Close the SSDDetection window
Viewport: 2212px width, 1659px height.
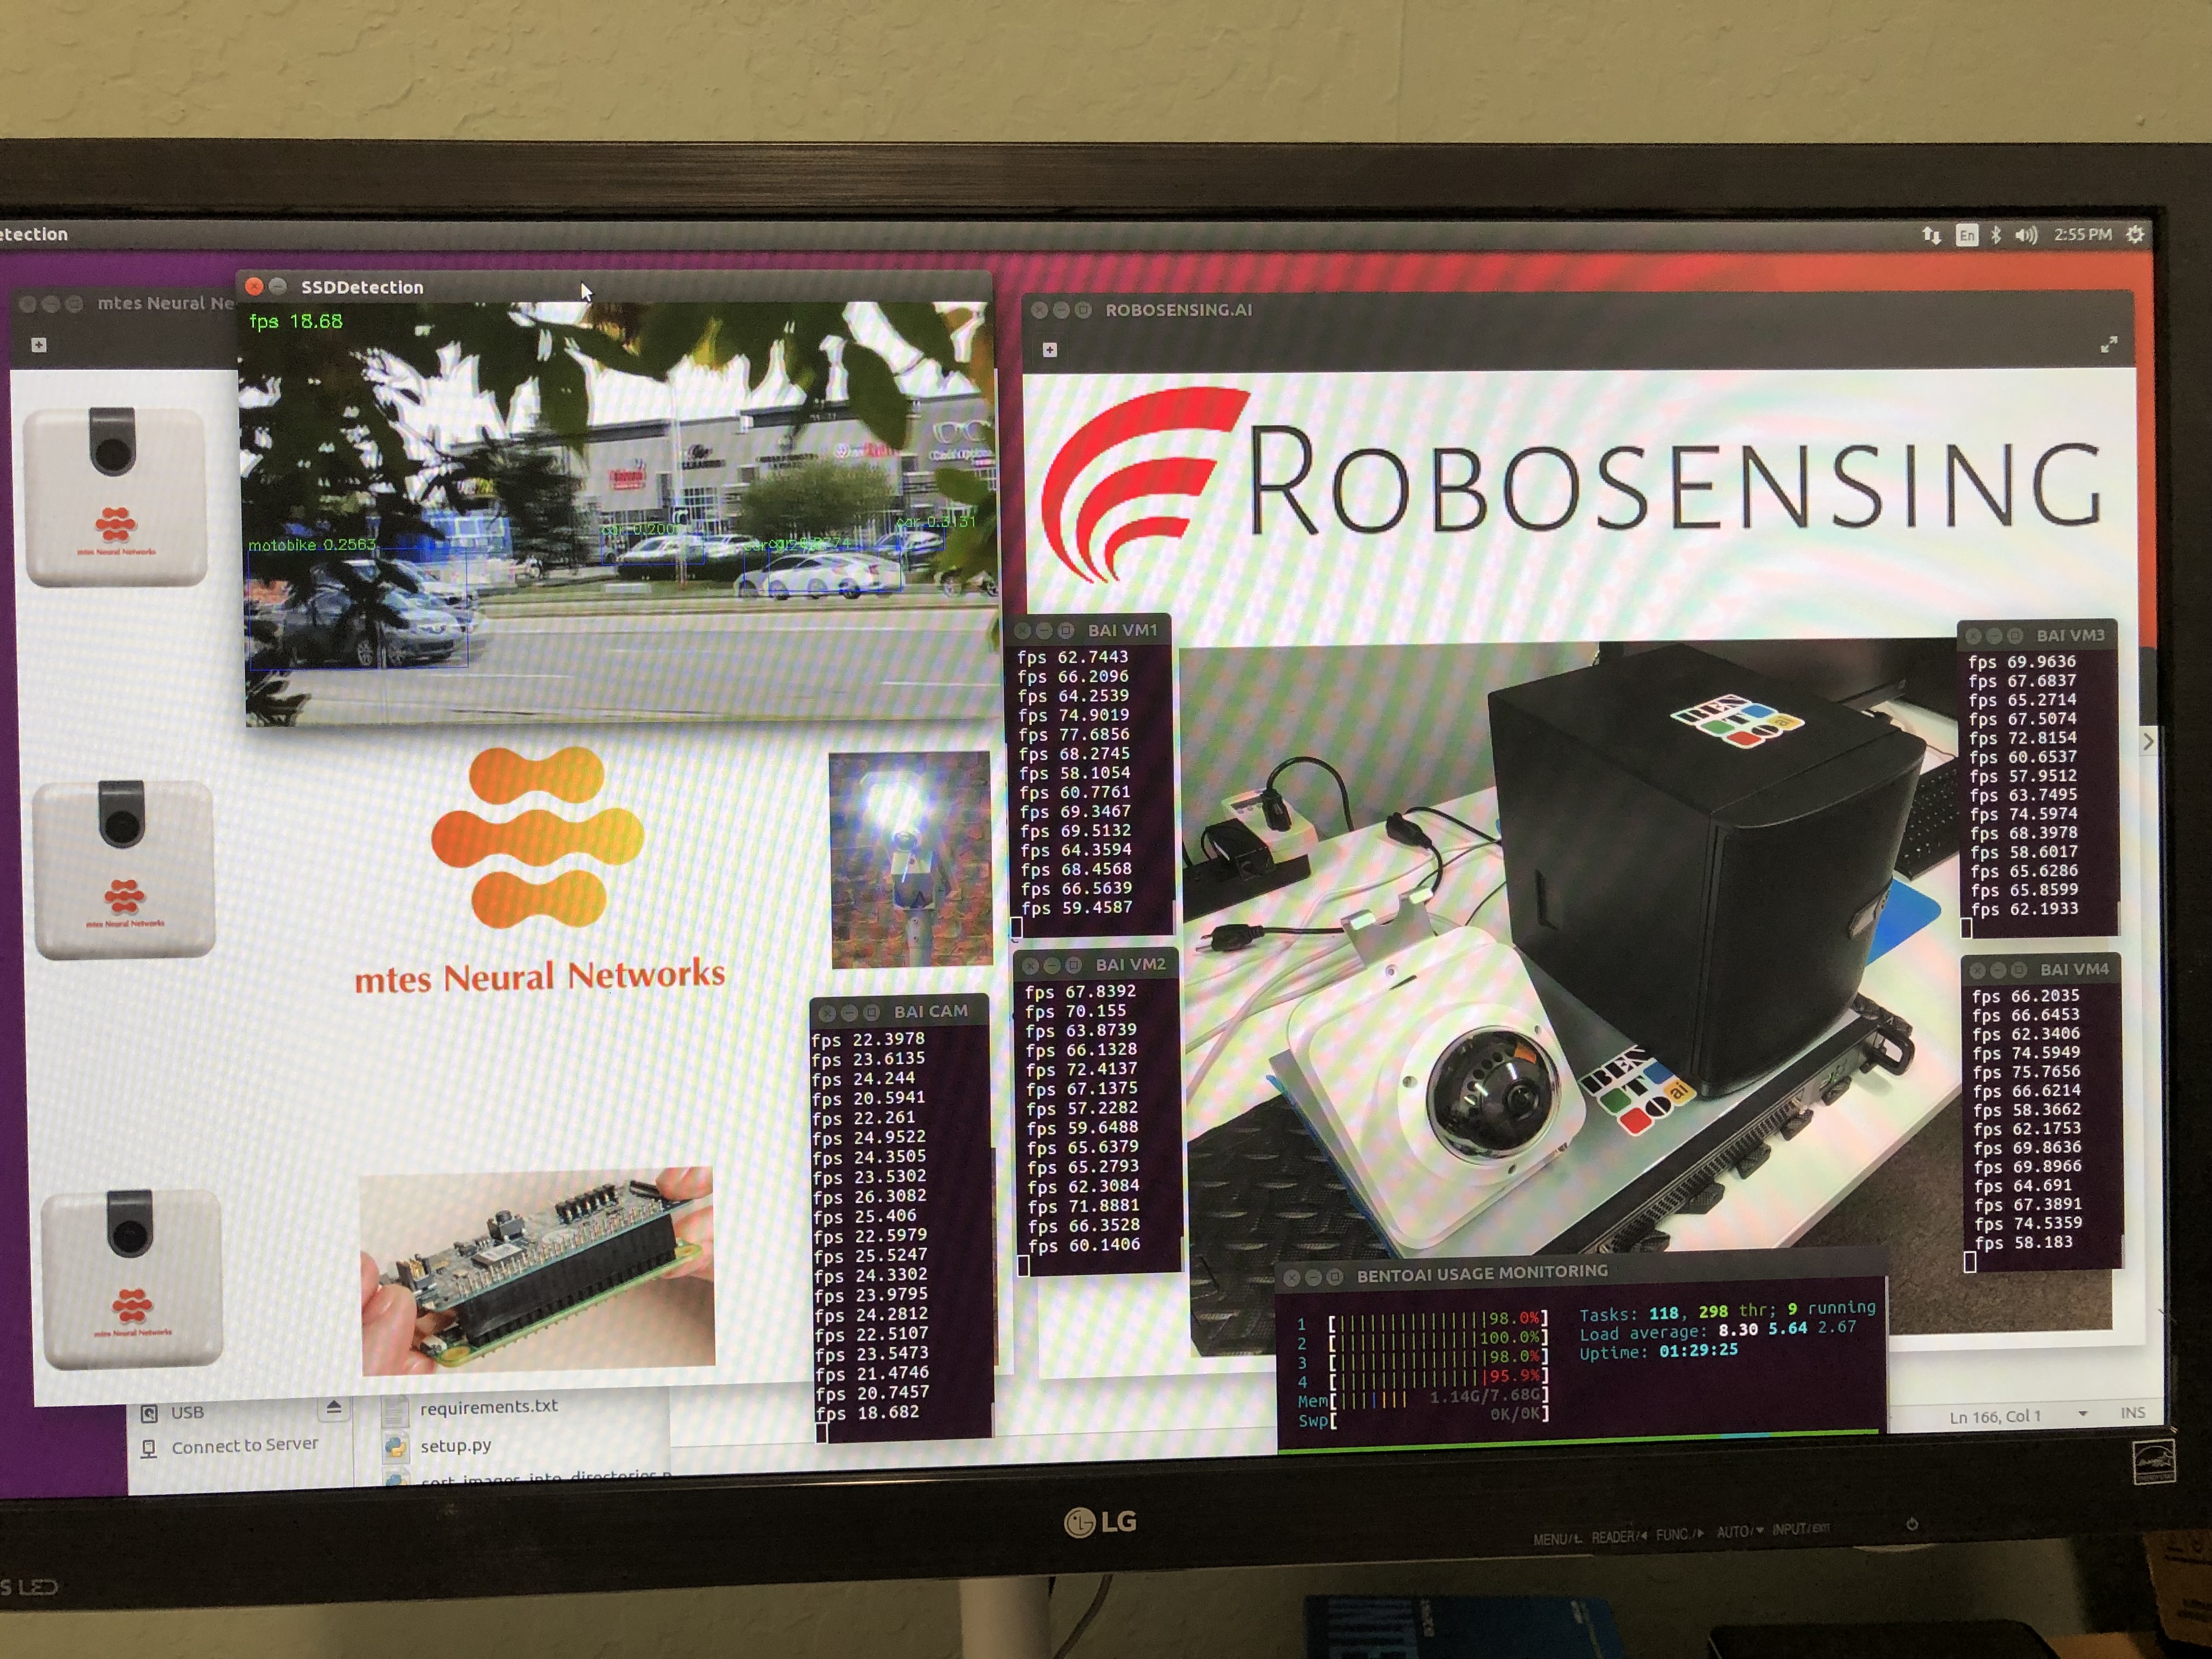(x=254, y=287)
